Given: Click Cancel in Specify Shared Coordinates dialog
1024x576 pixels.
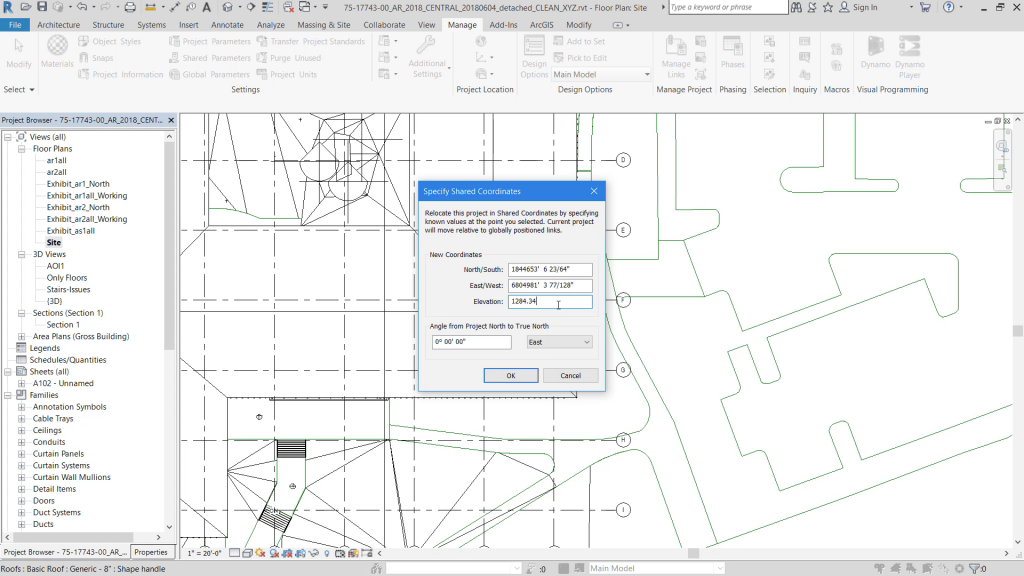Looking at the screenshot, I should 570,376.
